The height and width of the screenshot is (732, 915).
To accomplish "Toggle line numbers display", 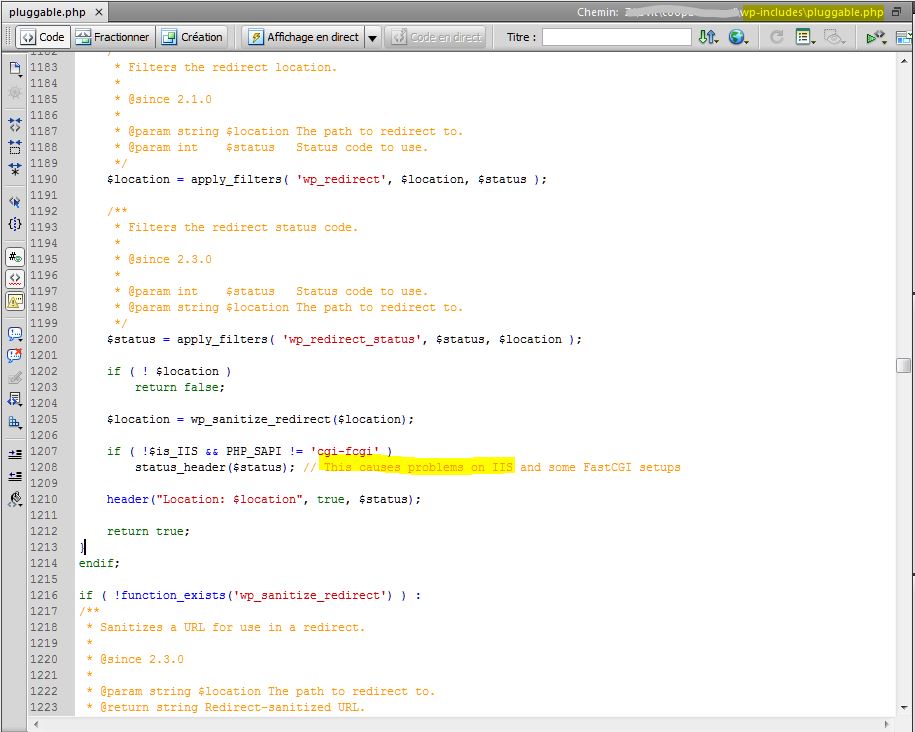I will [x=15, y=256].
